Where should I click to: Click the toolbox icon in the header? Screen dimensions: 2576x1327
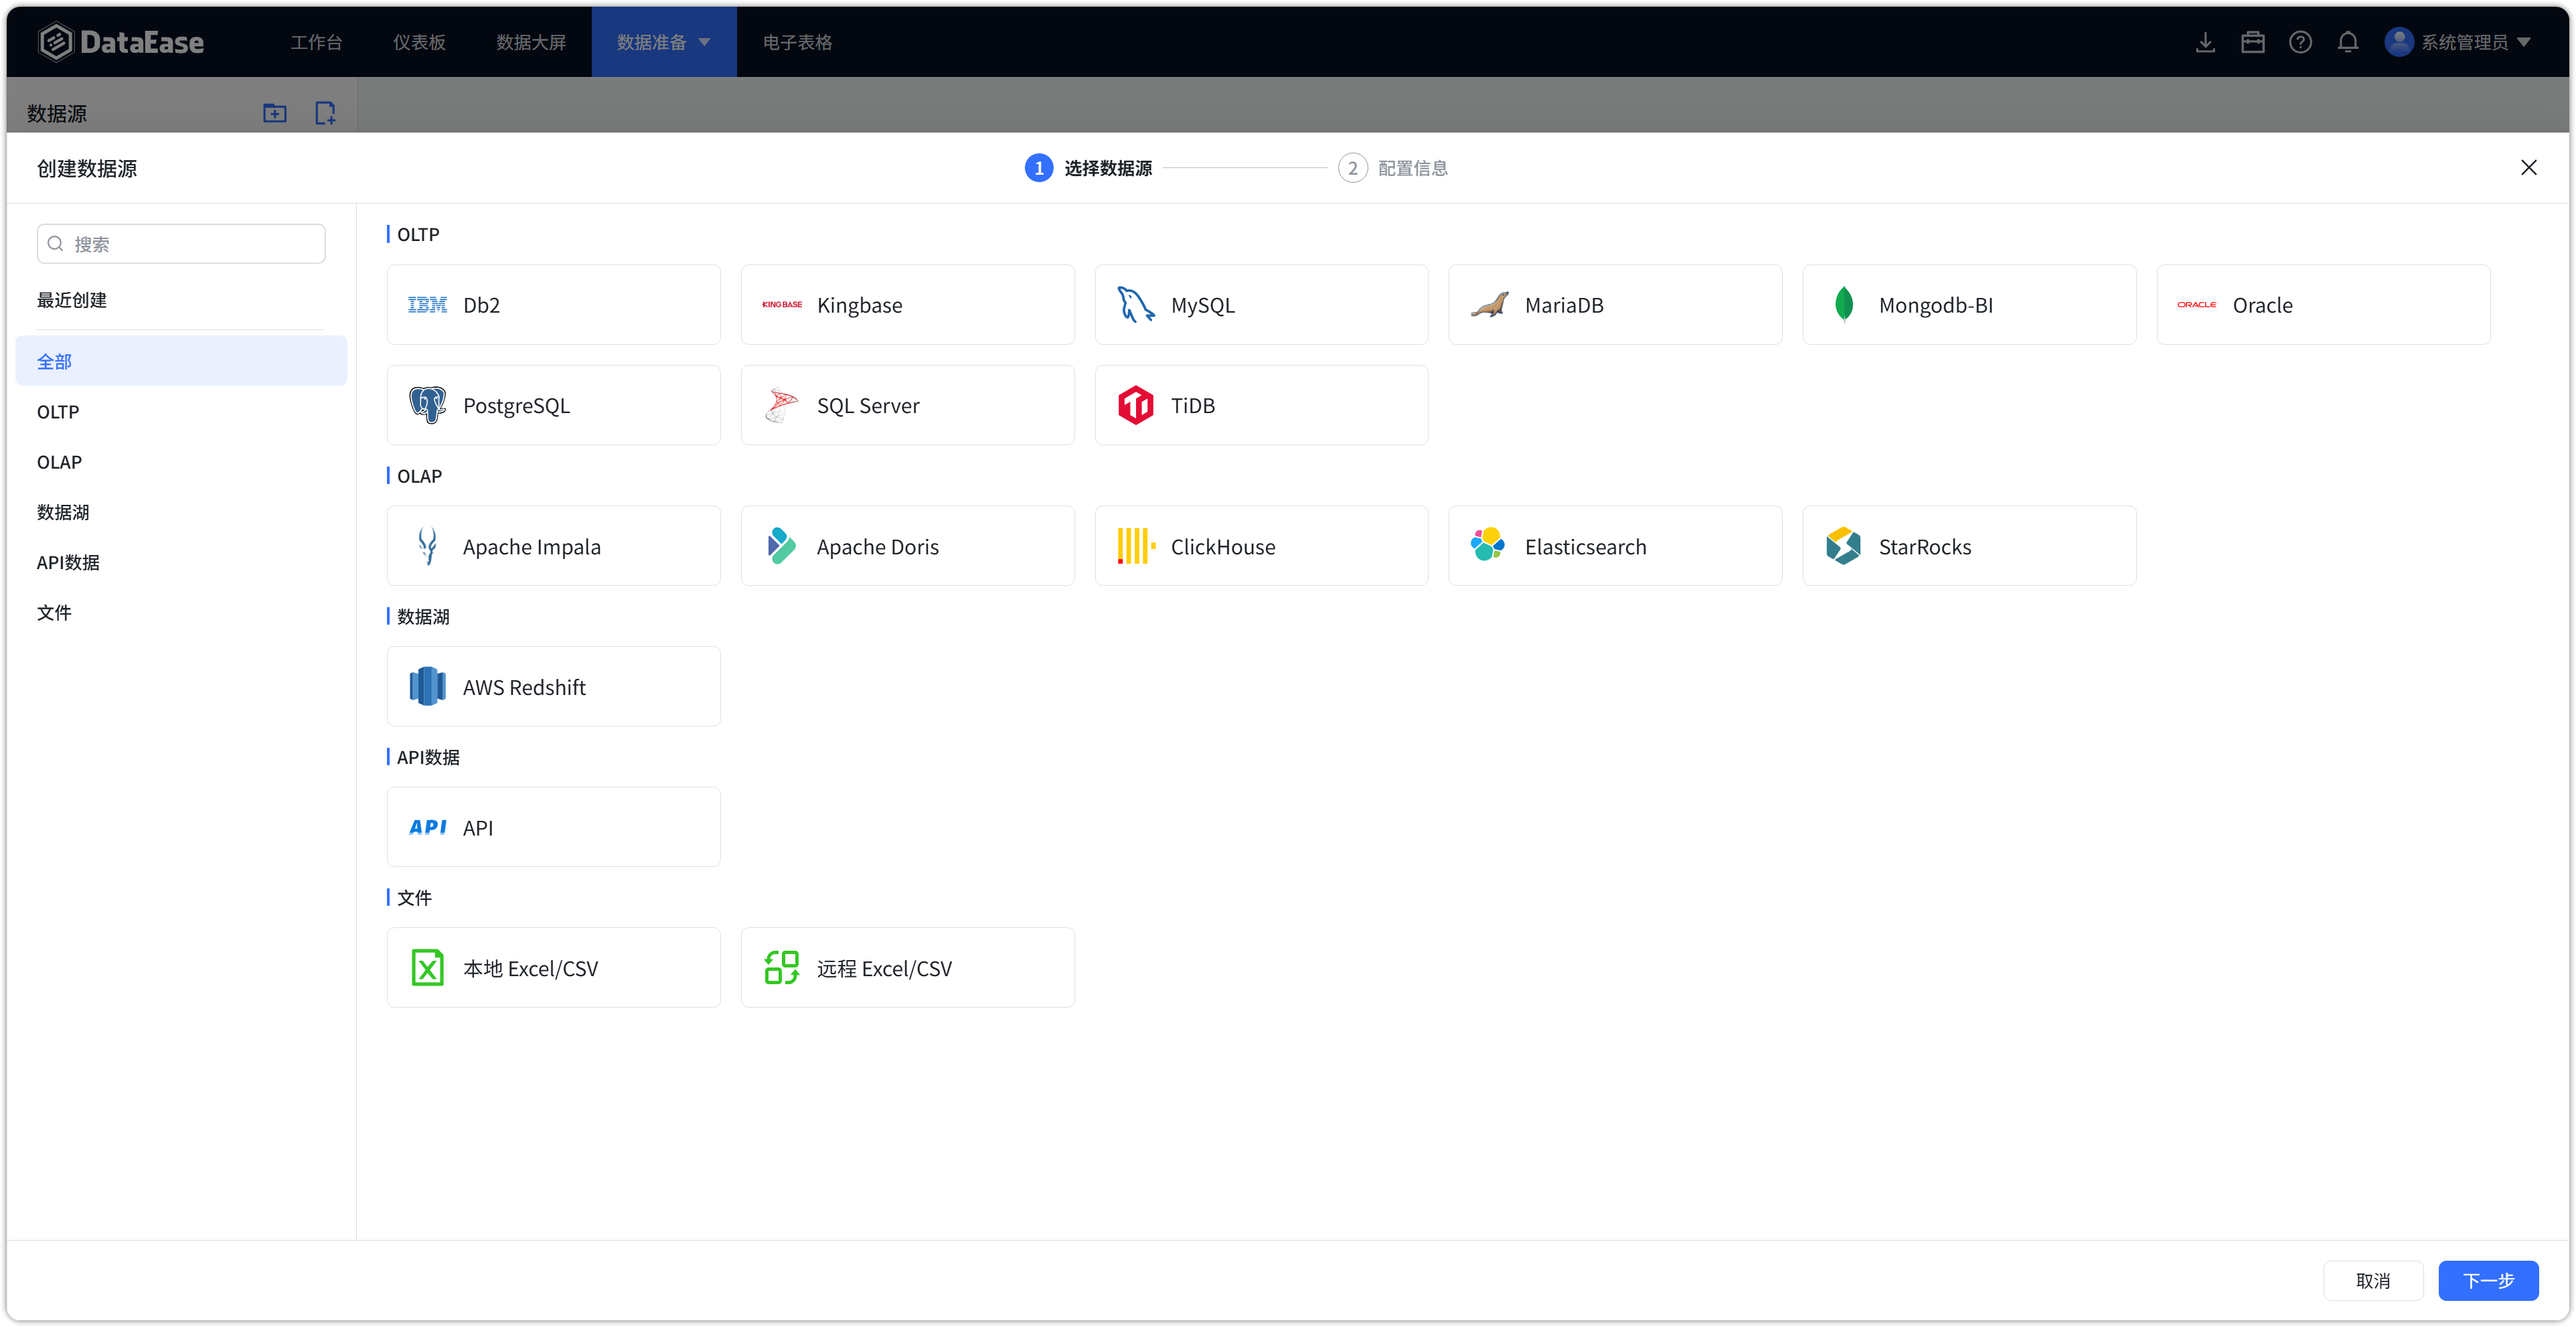pos(2253,42)
